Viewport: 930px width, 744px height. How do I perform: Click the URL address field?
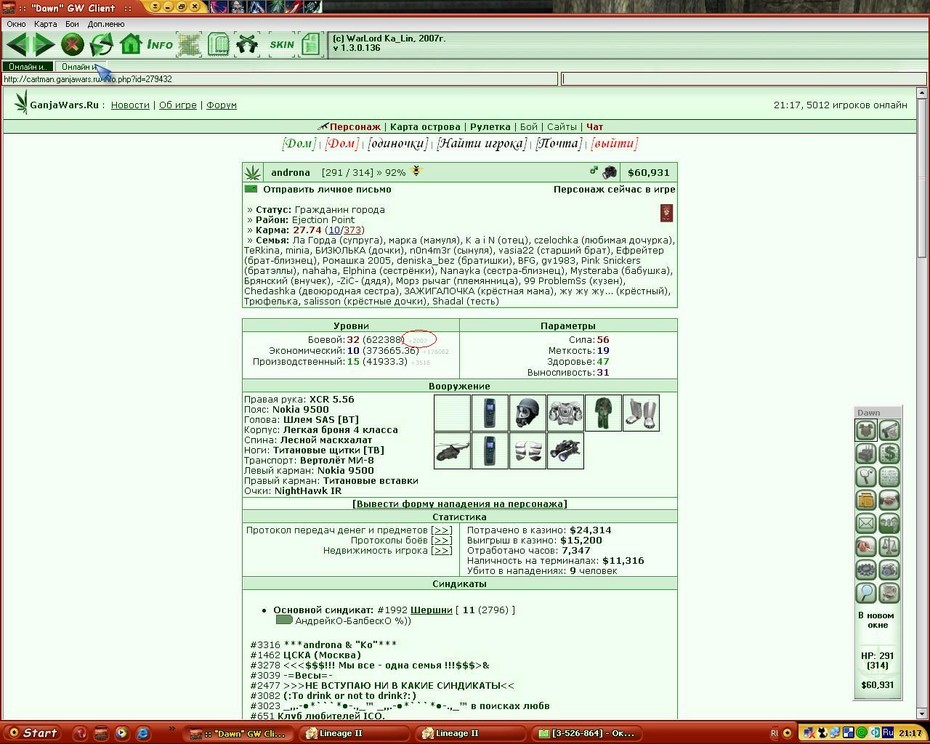(x=280, y=79)
